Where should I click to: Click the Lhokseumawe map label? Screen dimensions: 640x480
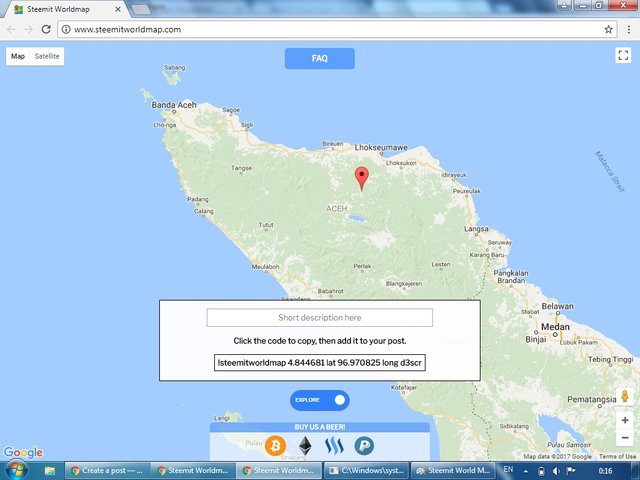(x=381, y=147)
